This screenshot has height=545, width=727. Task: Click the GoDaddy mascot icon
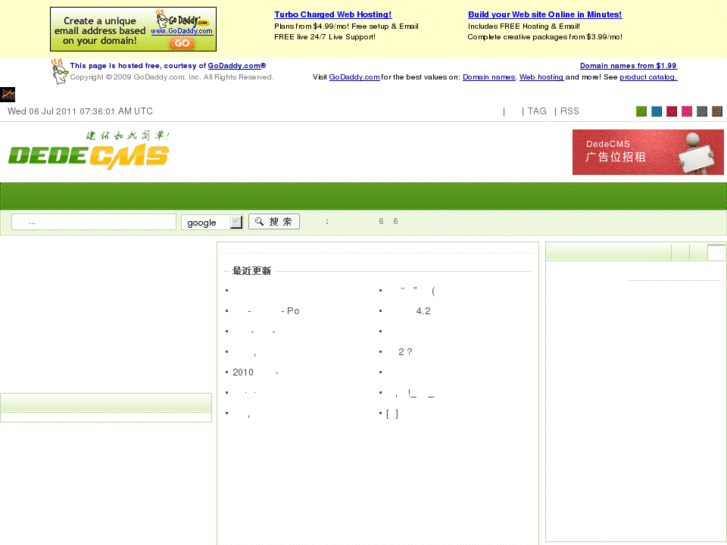(x=59, y=71)
